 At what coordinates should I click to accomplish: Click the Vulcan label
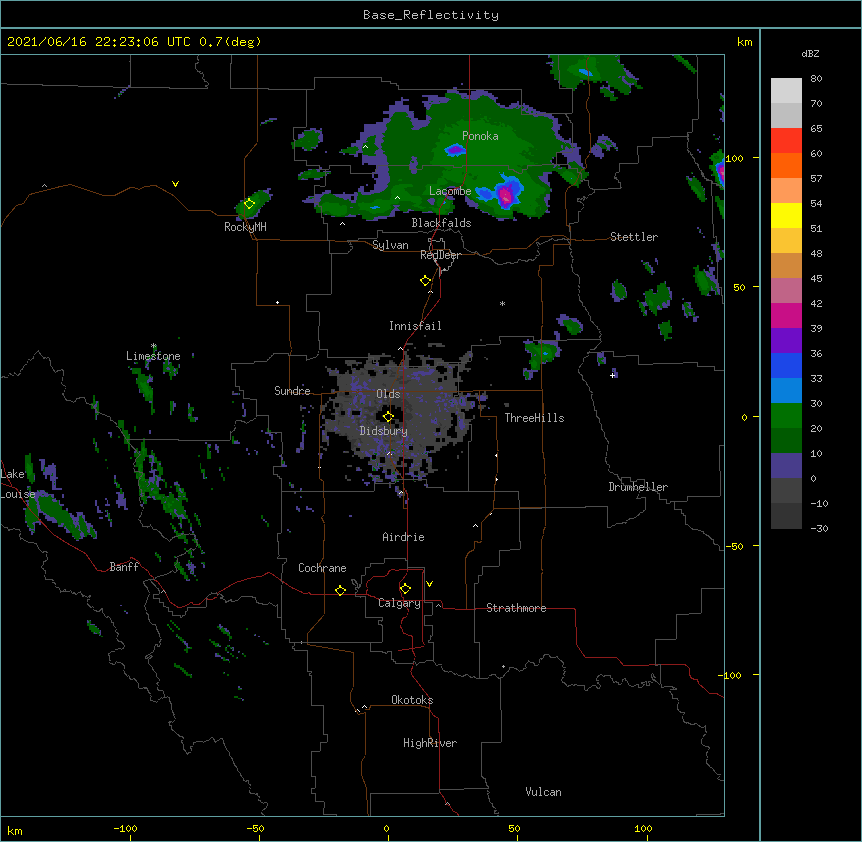pyautogui.click(x=543, y=792)
